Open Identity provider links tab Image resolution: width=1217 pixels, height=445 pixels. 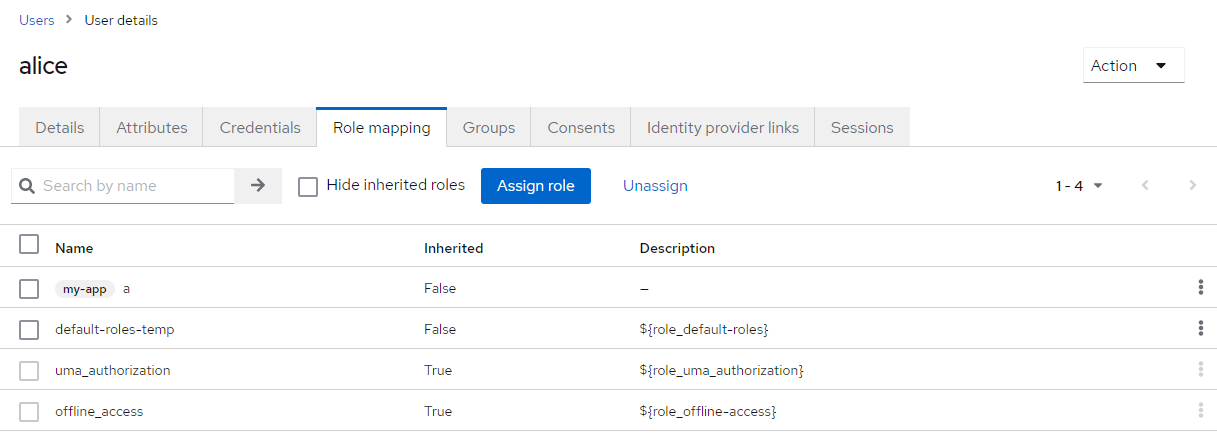(x=723, y=127)
